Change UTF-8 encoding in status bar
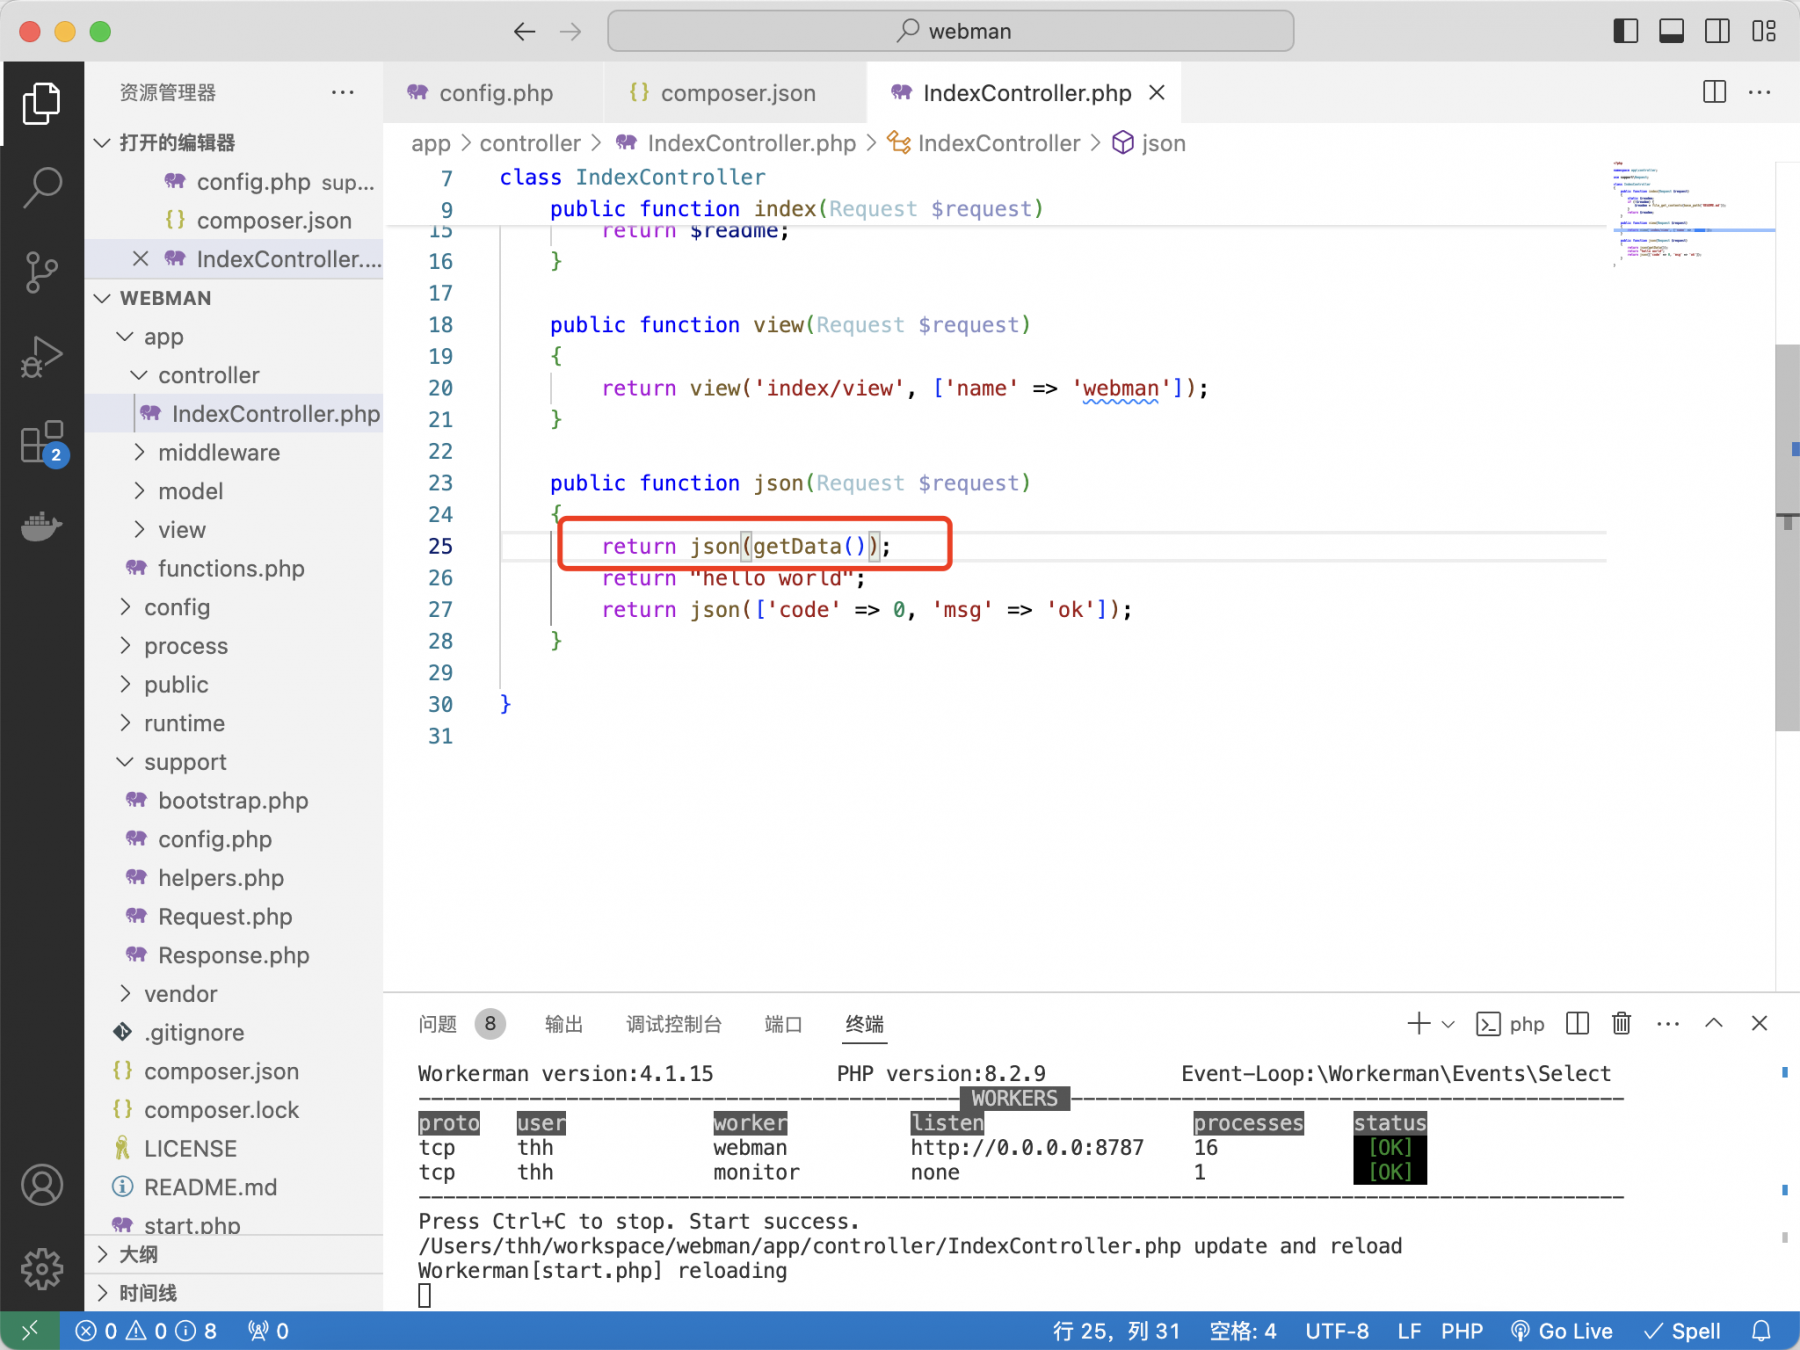 tap(1336, 1331)
